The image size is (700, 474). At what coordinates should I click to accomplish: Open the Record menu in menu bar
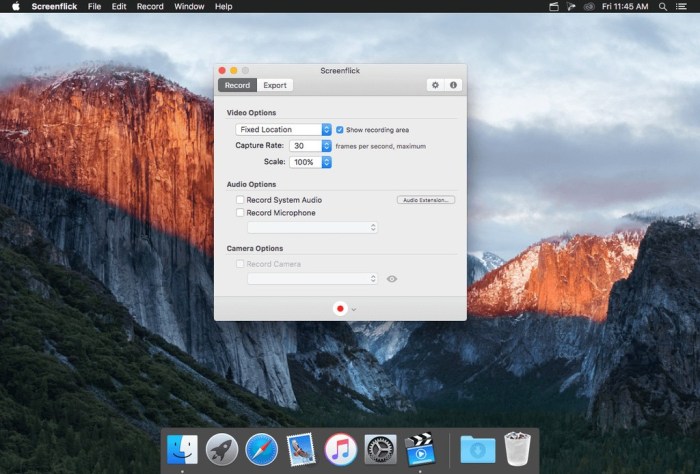click(x=150, y=6)
